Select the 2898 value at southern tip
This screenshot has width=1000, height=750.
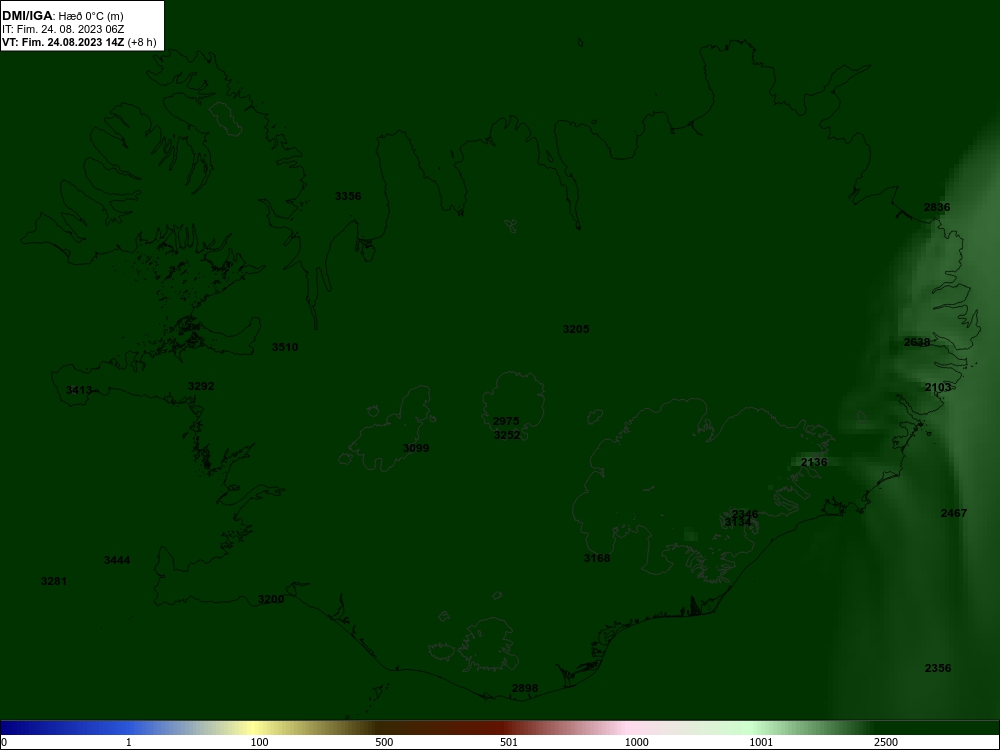(525, 688)
